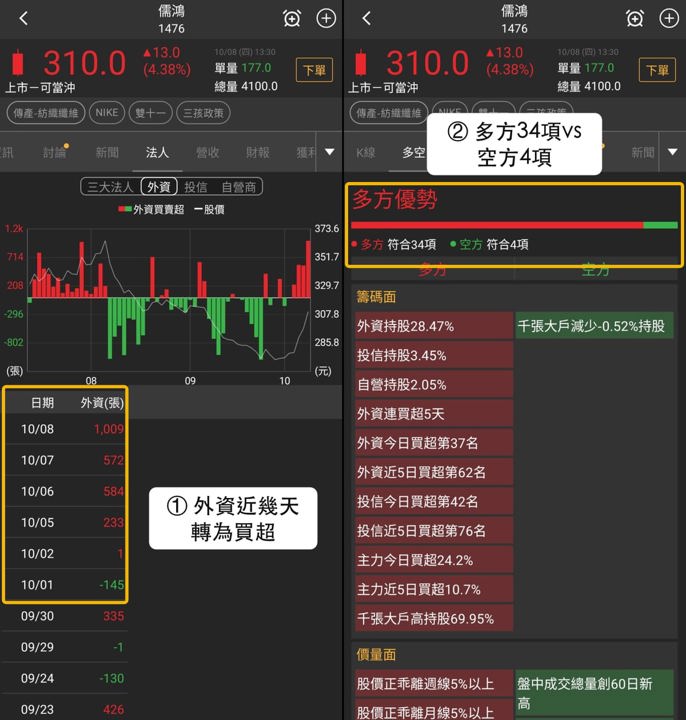
Task: Tap 投信今日買超第42名 item
Action: [433, 501]
